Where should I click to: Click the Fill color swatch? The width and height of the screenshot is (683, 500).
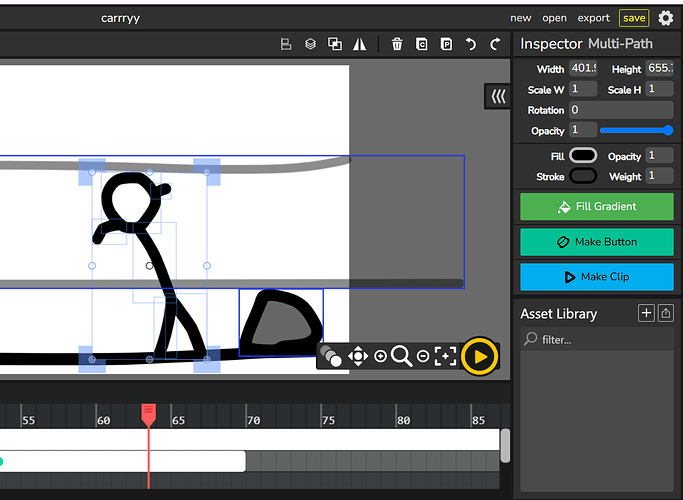583,156
